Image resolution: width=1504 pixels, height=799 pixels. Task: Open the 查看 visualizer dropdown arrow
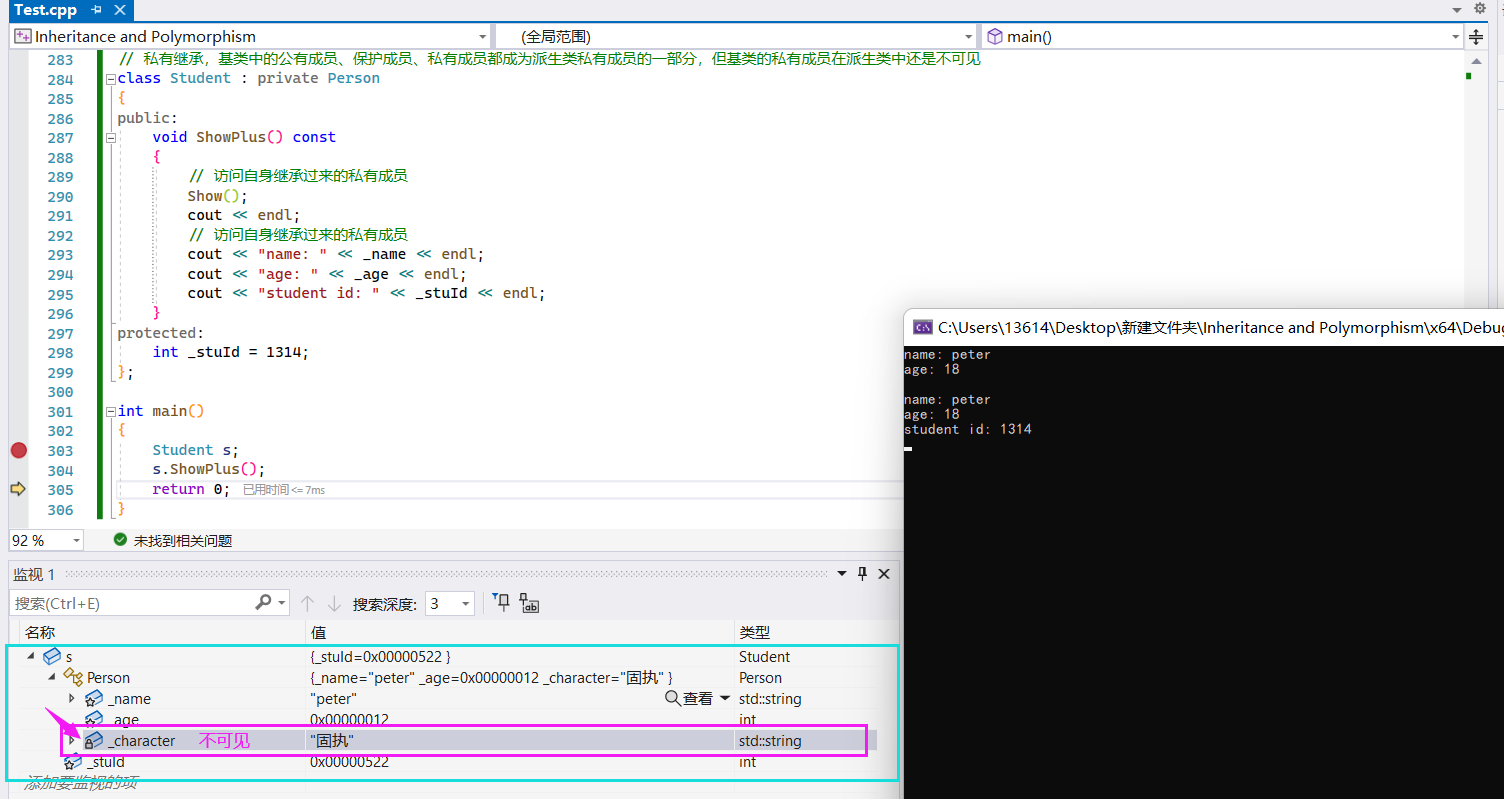point(724,698)
